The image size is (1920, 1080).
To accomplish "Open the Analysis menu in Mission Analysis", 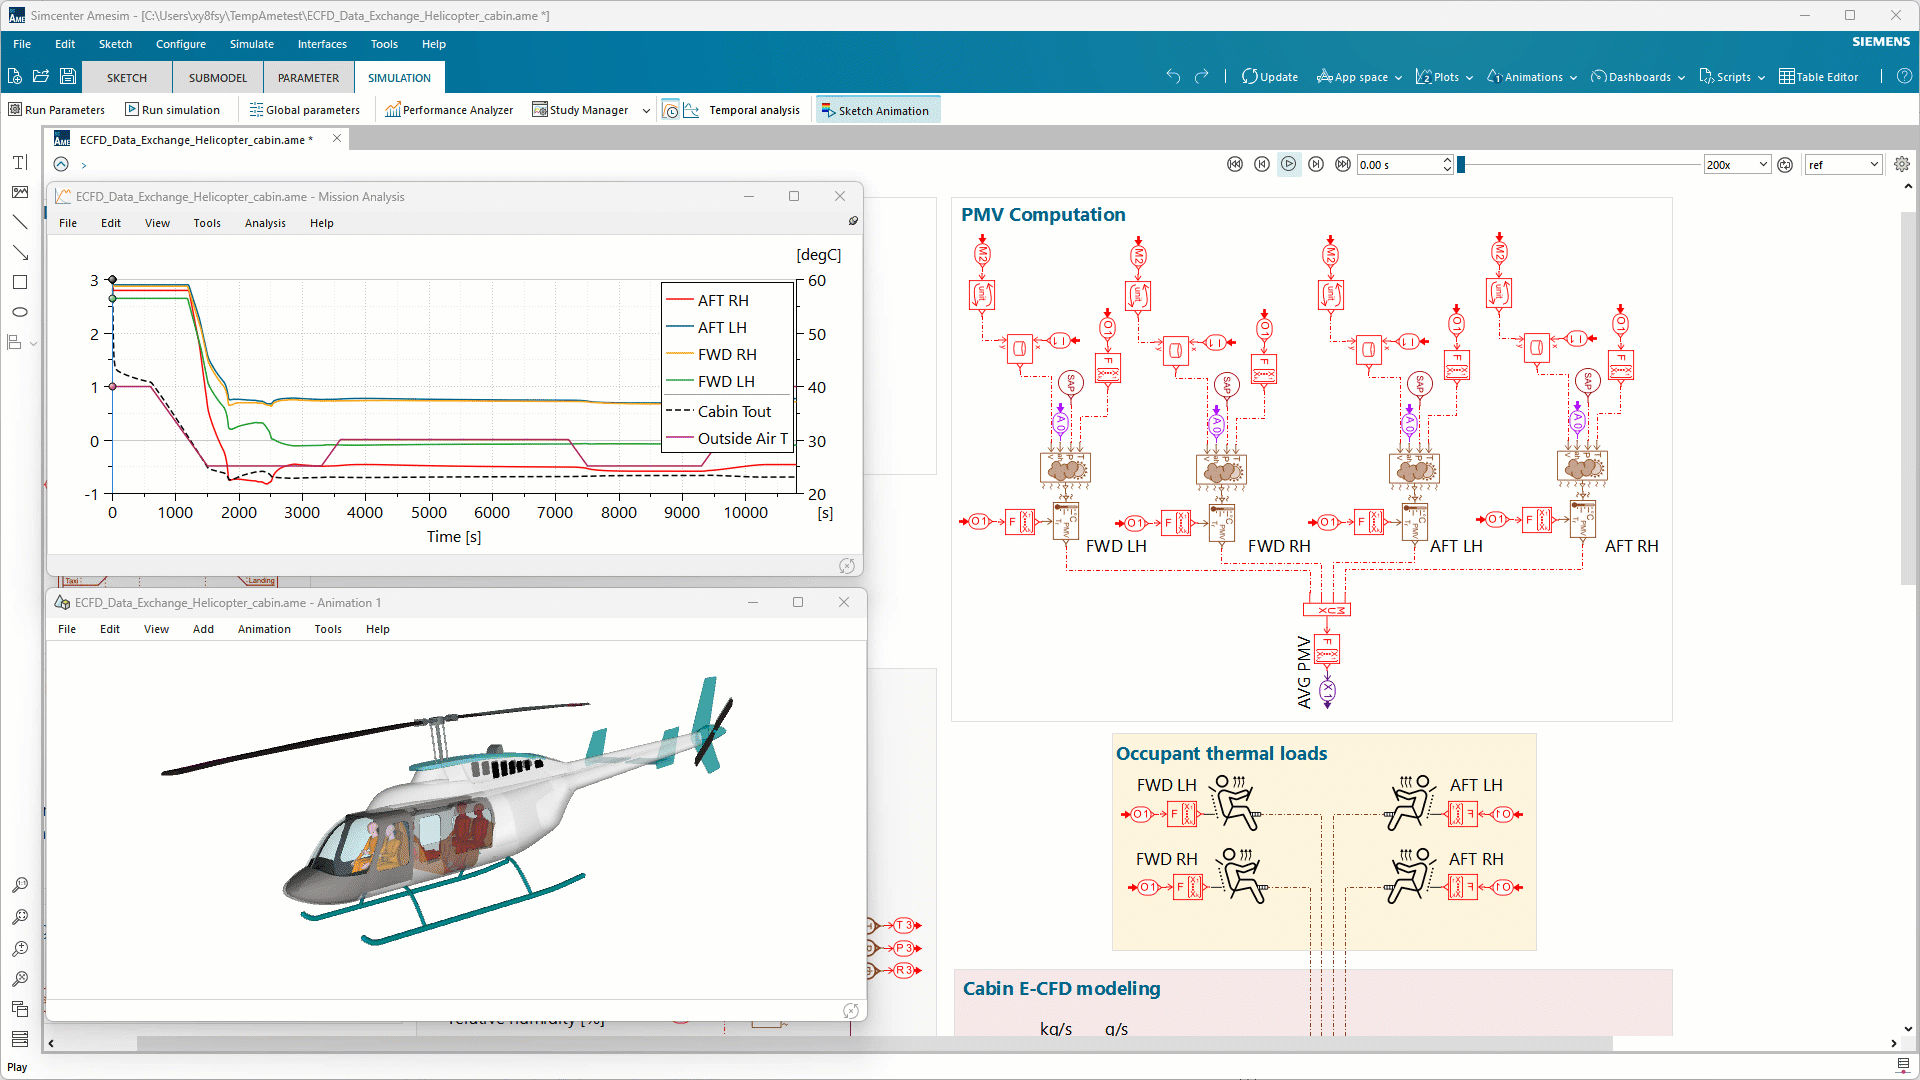I will (x=265, y=223).
